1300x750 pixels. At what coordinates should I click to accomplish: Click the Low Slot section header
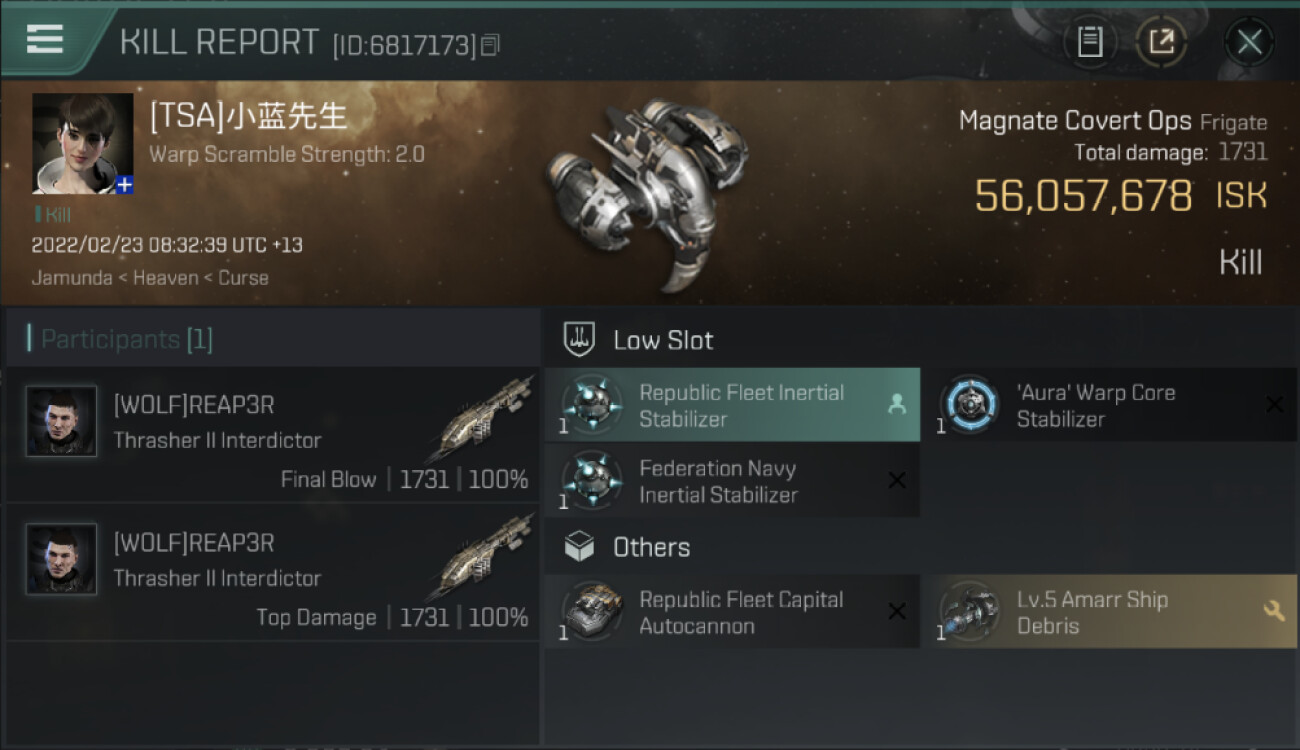pyautogui.click(x=662, y=340)
